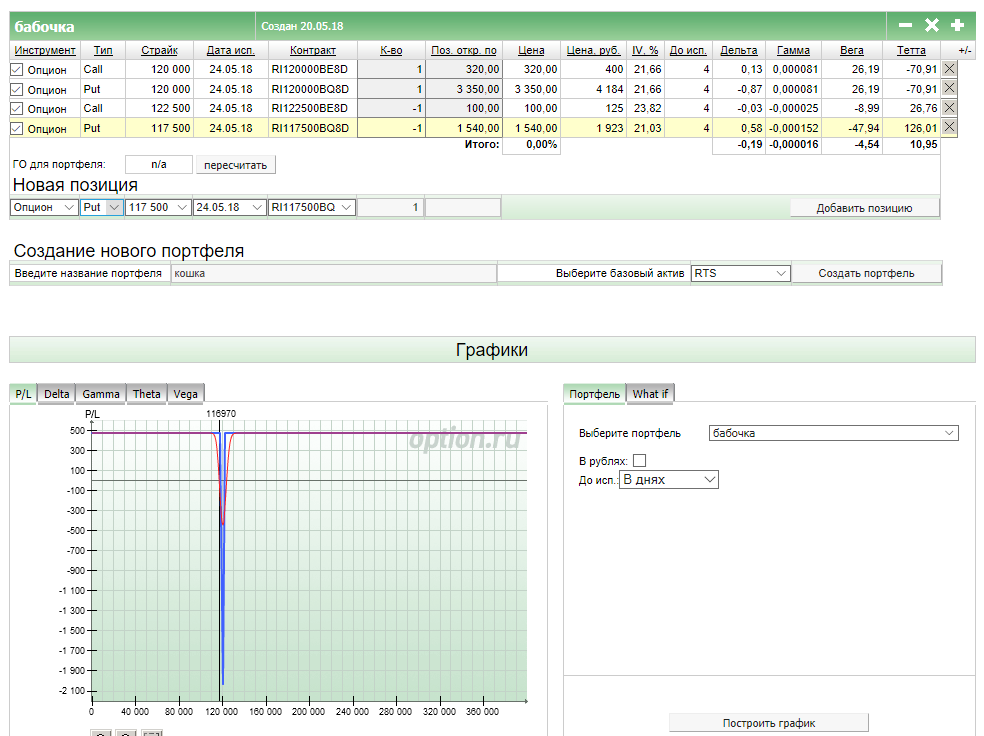984x736 pixels.
Task: Collapse the бабочка portfolio with minus icon
Action: click(905, 25)
